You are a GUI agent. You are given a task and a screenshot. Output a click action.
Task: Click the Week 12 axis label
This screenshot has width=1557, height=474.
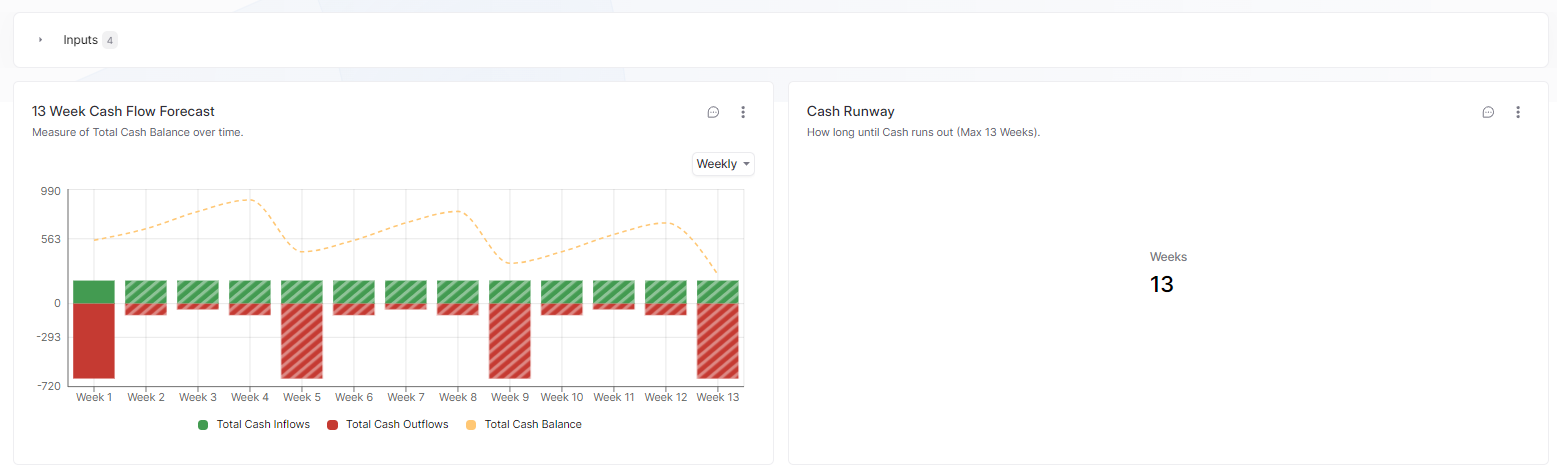(666, 397)
